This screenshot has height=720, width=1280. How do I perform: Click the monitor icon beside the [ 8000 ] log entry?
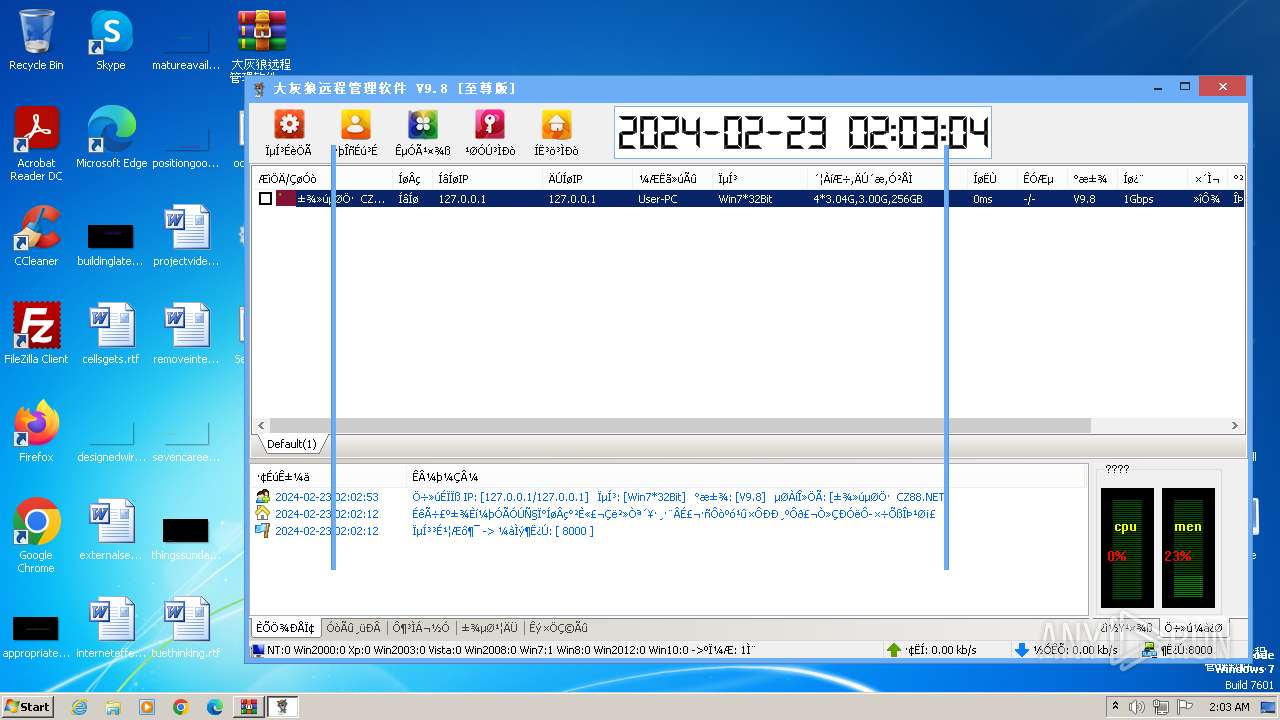tap(263, 531)
